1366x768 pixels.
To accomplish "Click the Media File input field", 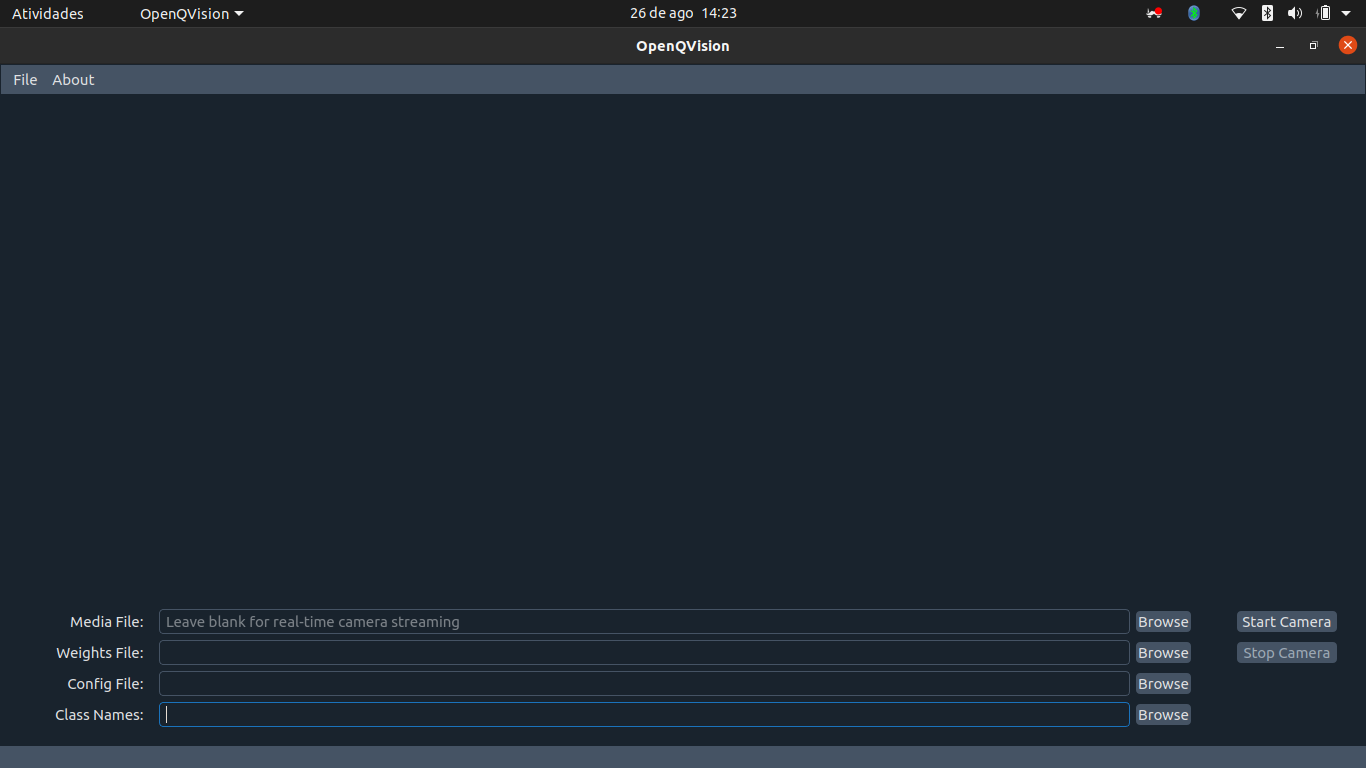I will (644, 622).
